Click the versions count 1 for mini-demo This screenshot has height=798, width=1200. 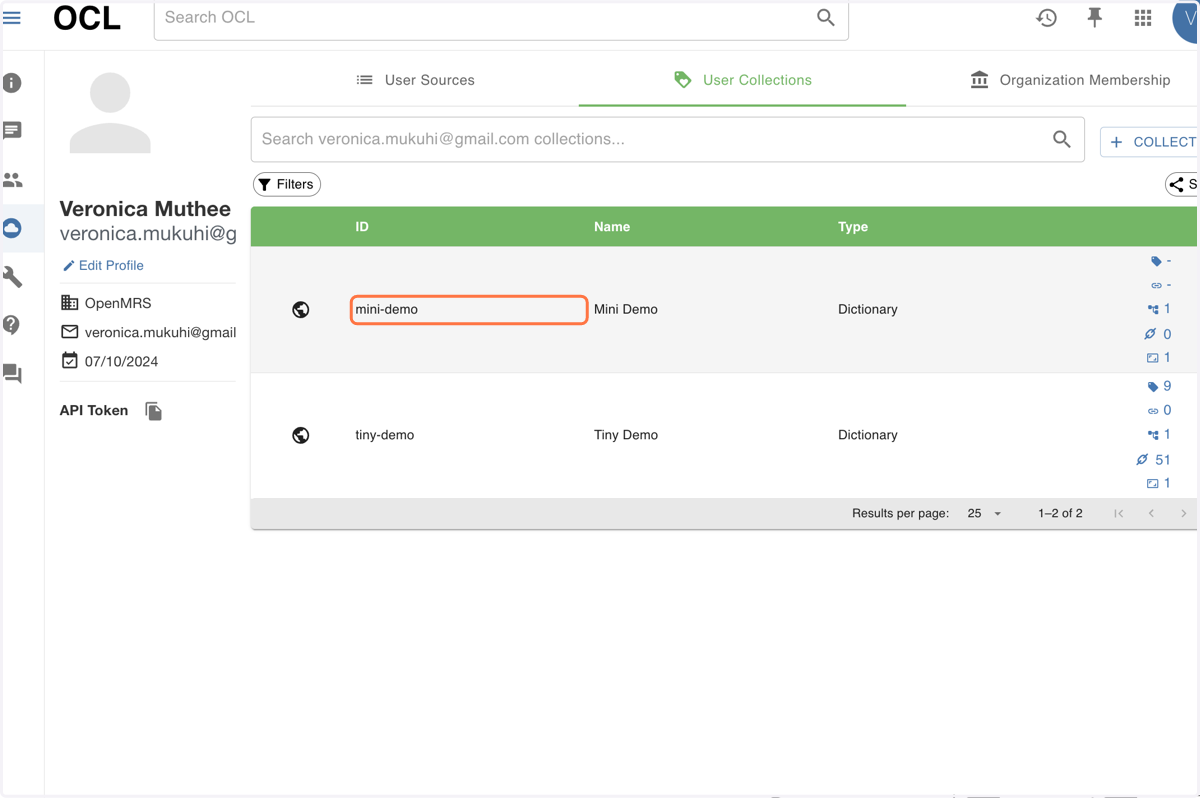1160,309
